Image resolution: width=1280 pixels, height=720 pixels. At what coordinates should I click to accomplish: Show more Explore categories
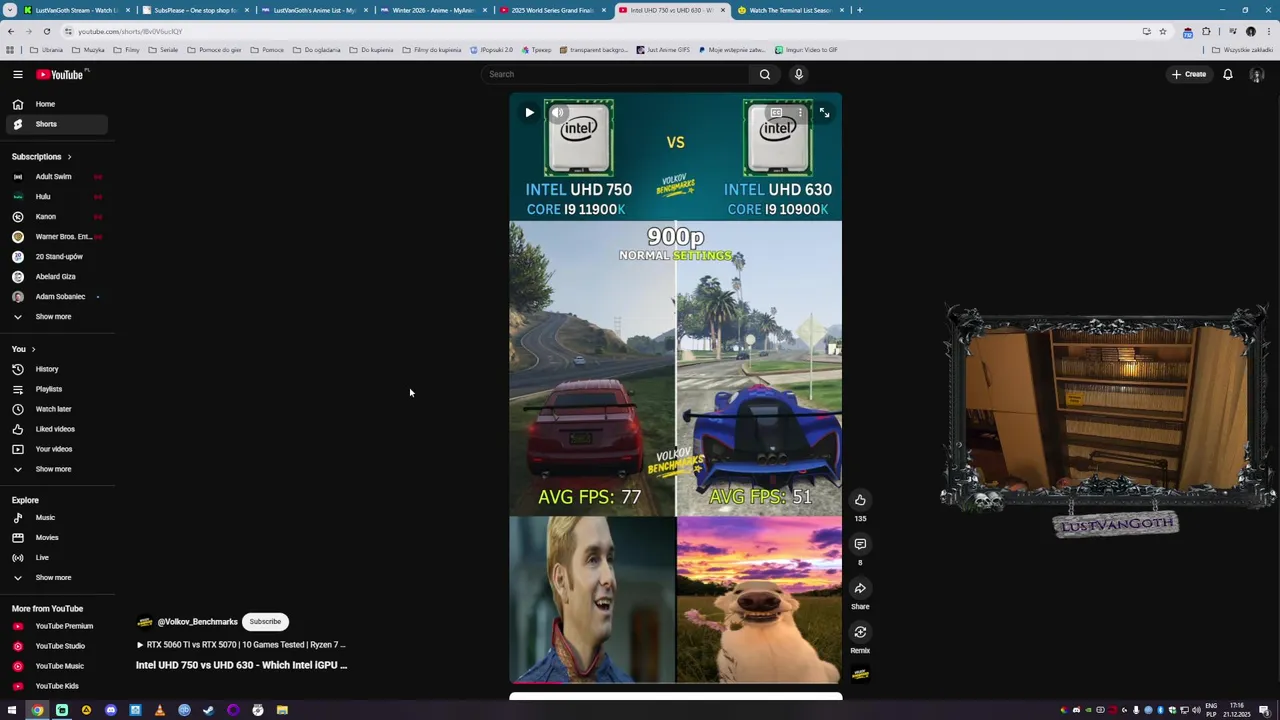pyautogui.click(x=56, y=577)
